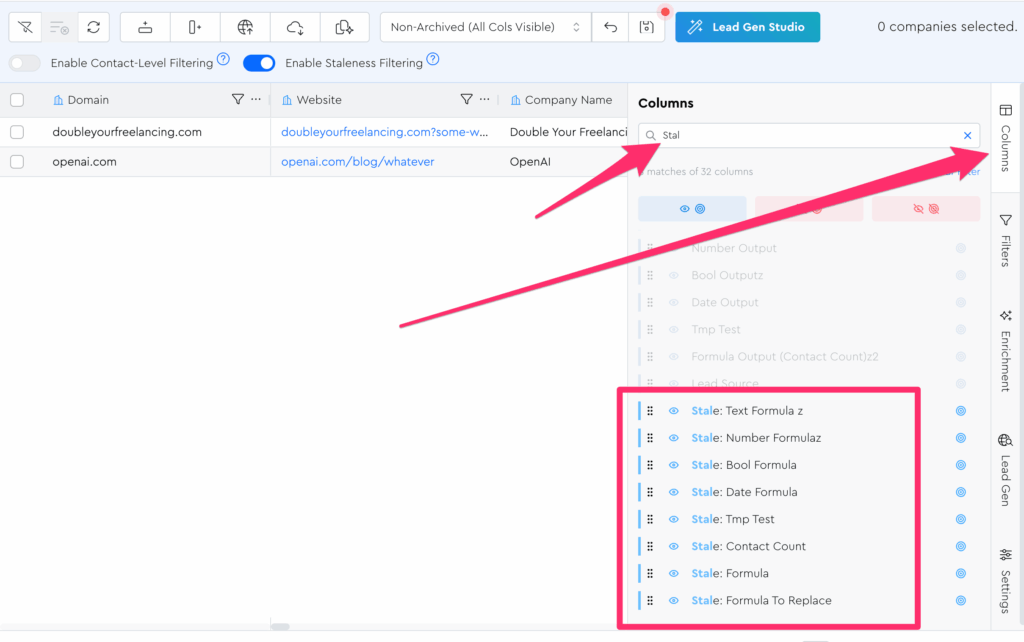
Task: Hide the Stale: Date Formula column
Action: (x=673, y=492)
